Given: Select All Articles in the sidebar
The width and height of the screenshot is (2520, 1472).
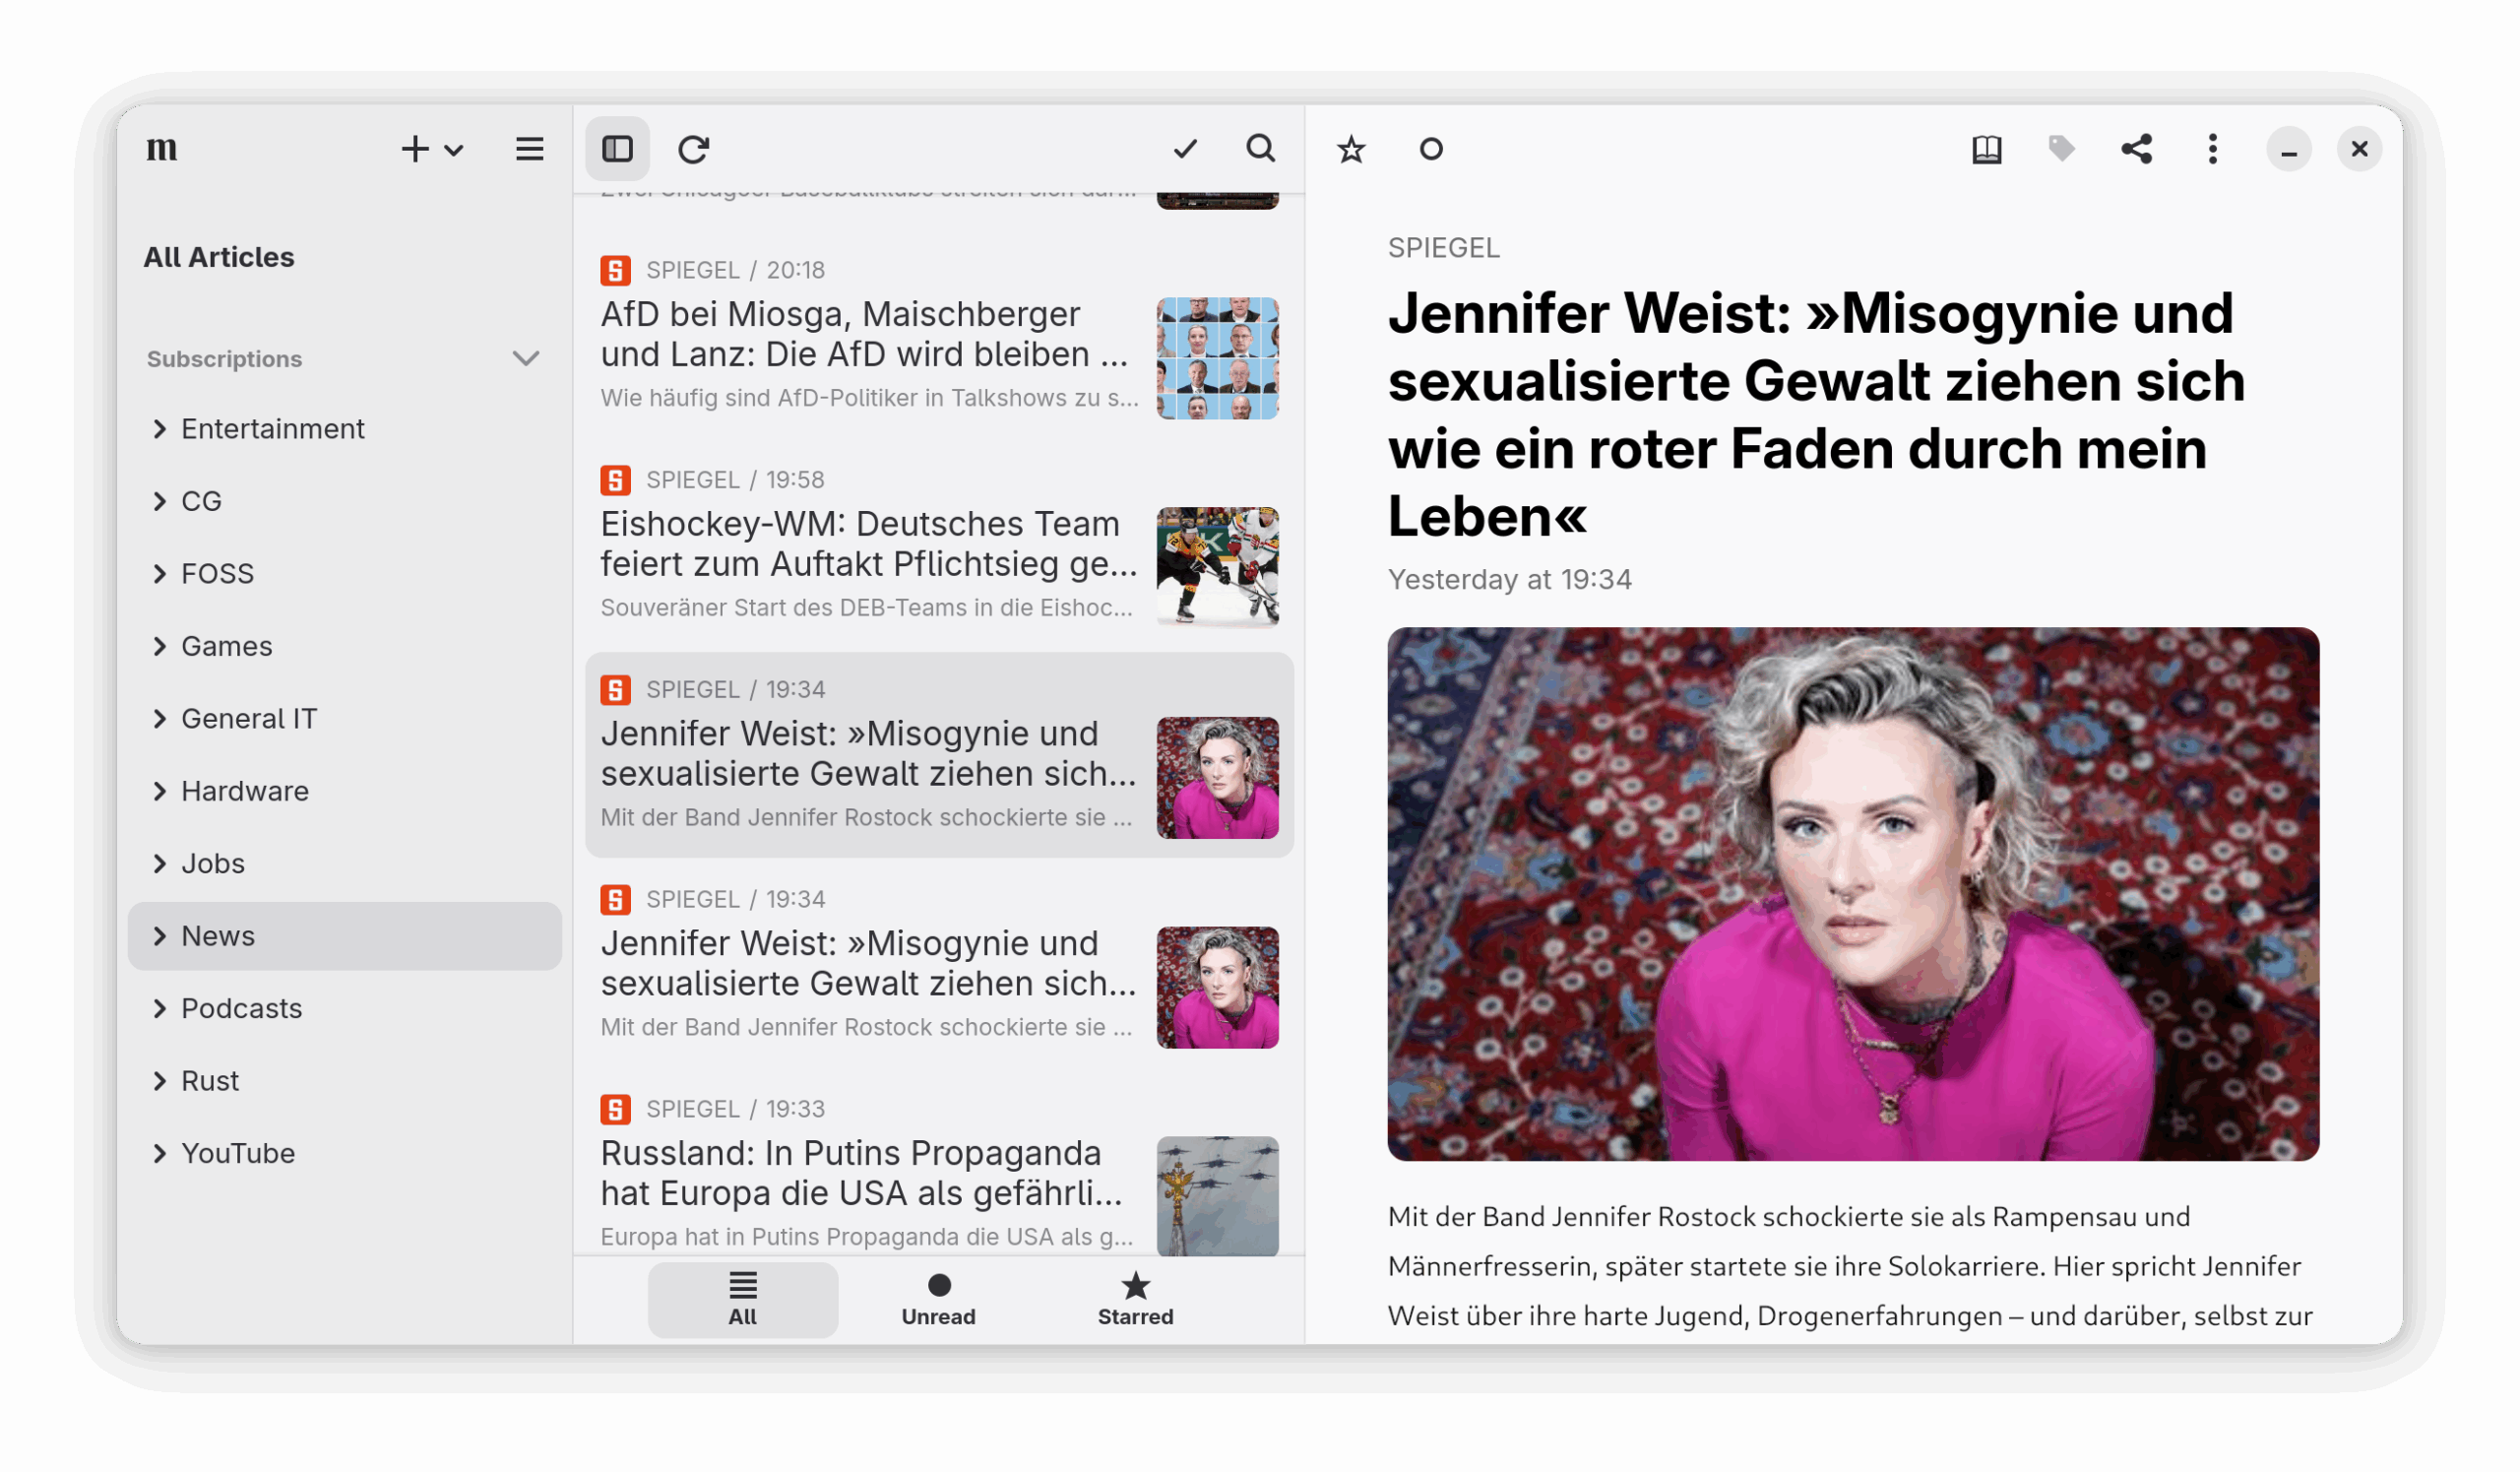Looking at the screenshot, I should tap(219, 257).
